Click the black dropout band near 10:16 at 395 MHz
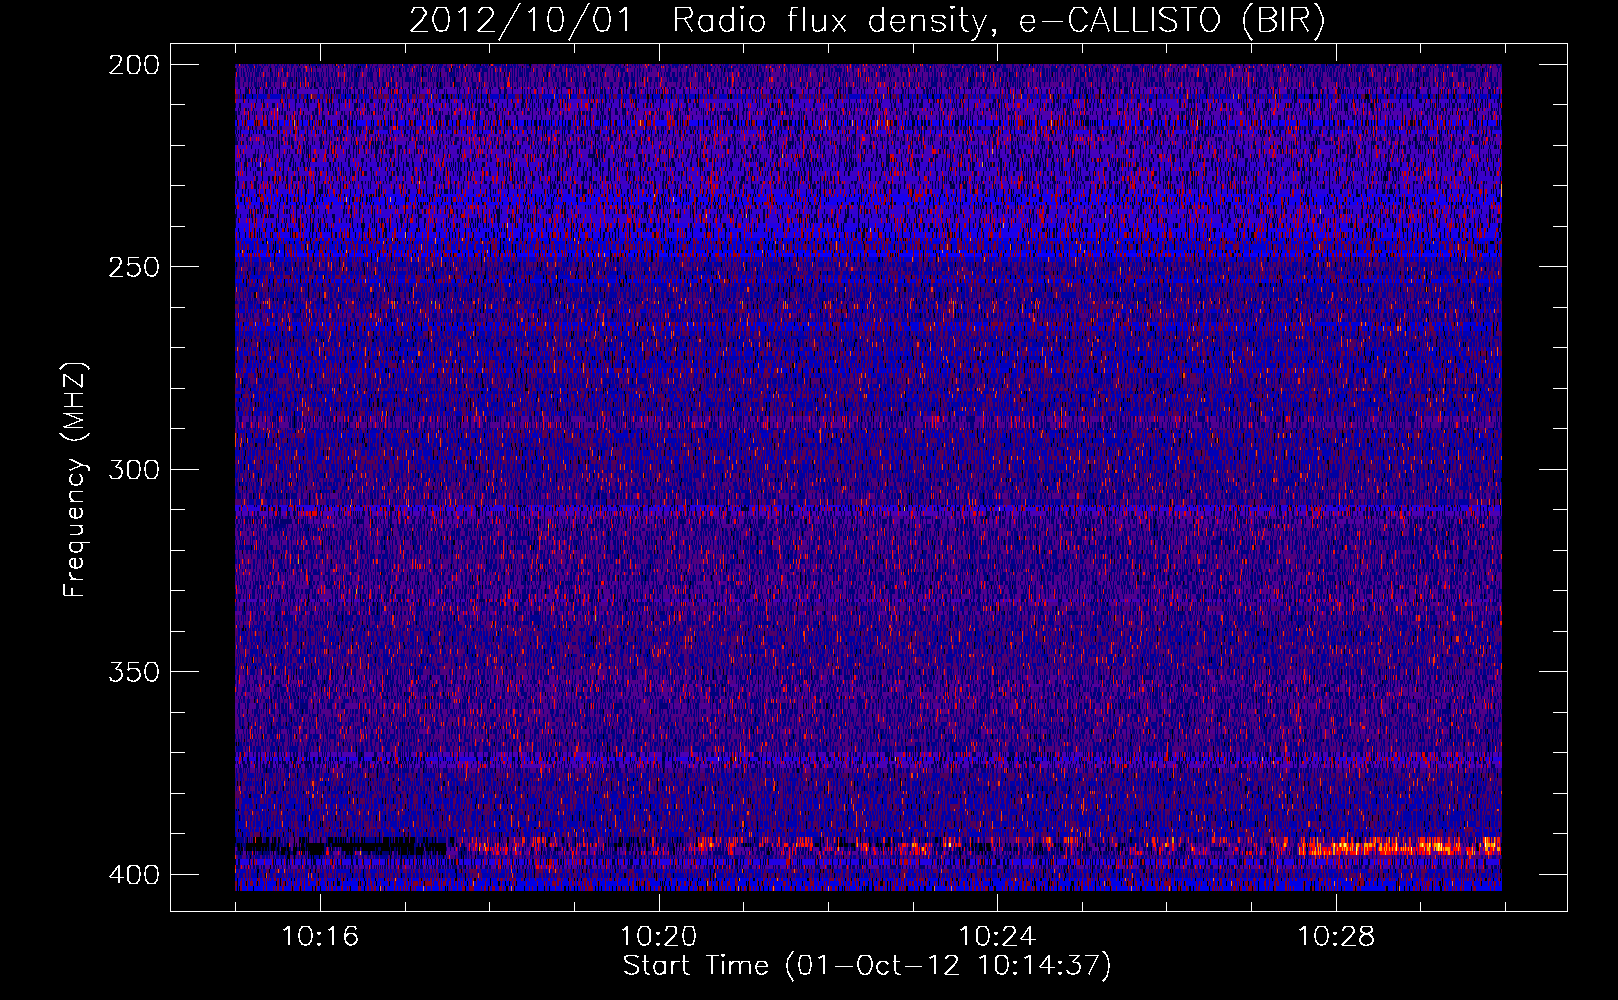Image resolution: width=1618 pixels, height=1000 pixels. pyautogui.click(x=345, y=847)
